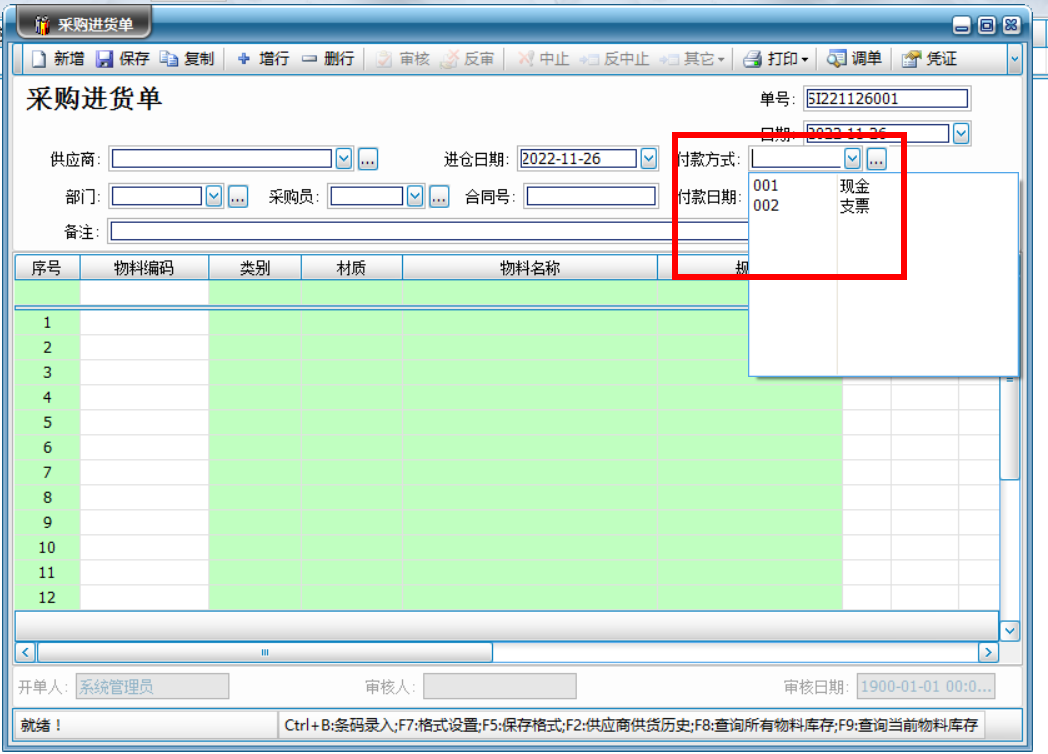
Task: Open the 部门 department dropdown
Action: click(x=214, y=197)
